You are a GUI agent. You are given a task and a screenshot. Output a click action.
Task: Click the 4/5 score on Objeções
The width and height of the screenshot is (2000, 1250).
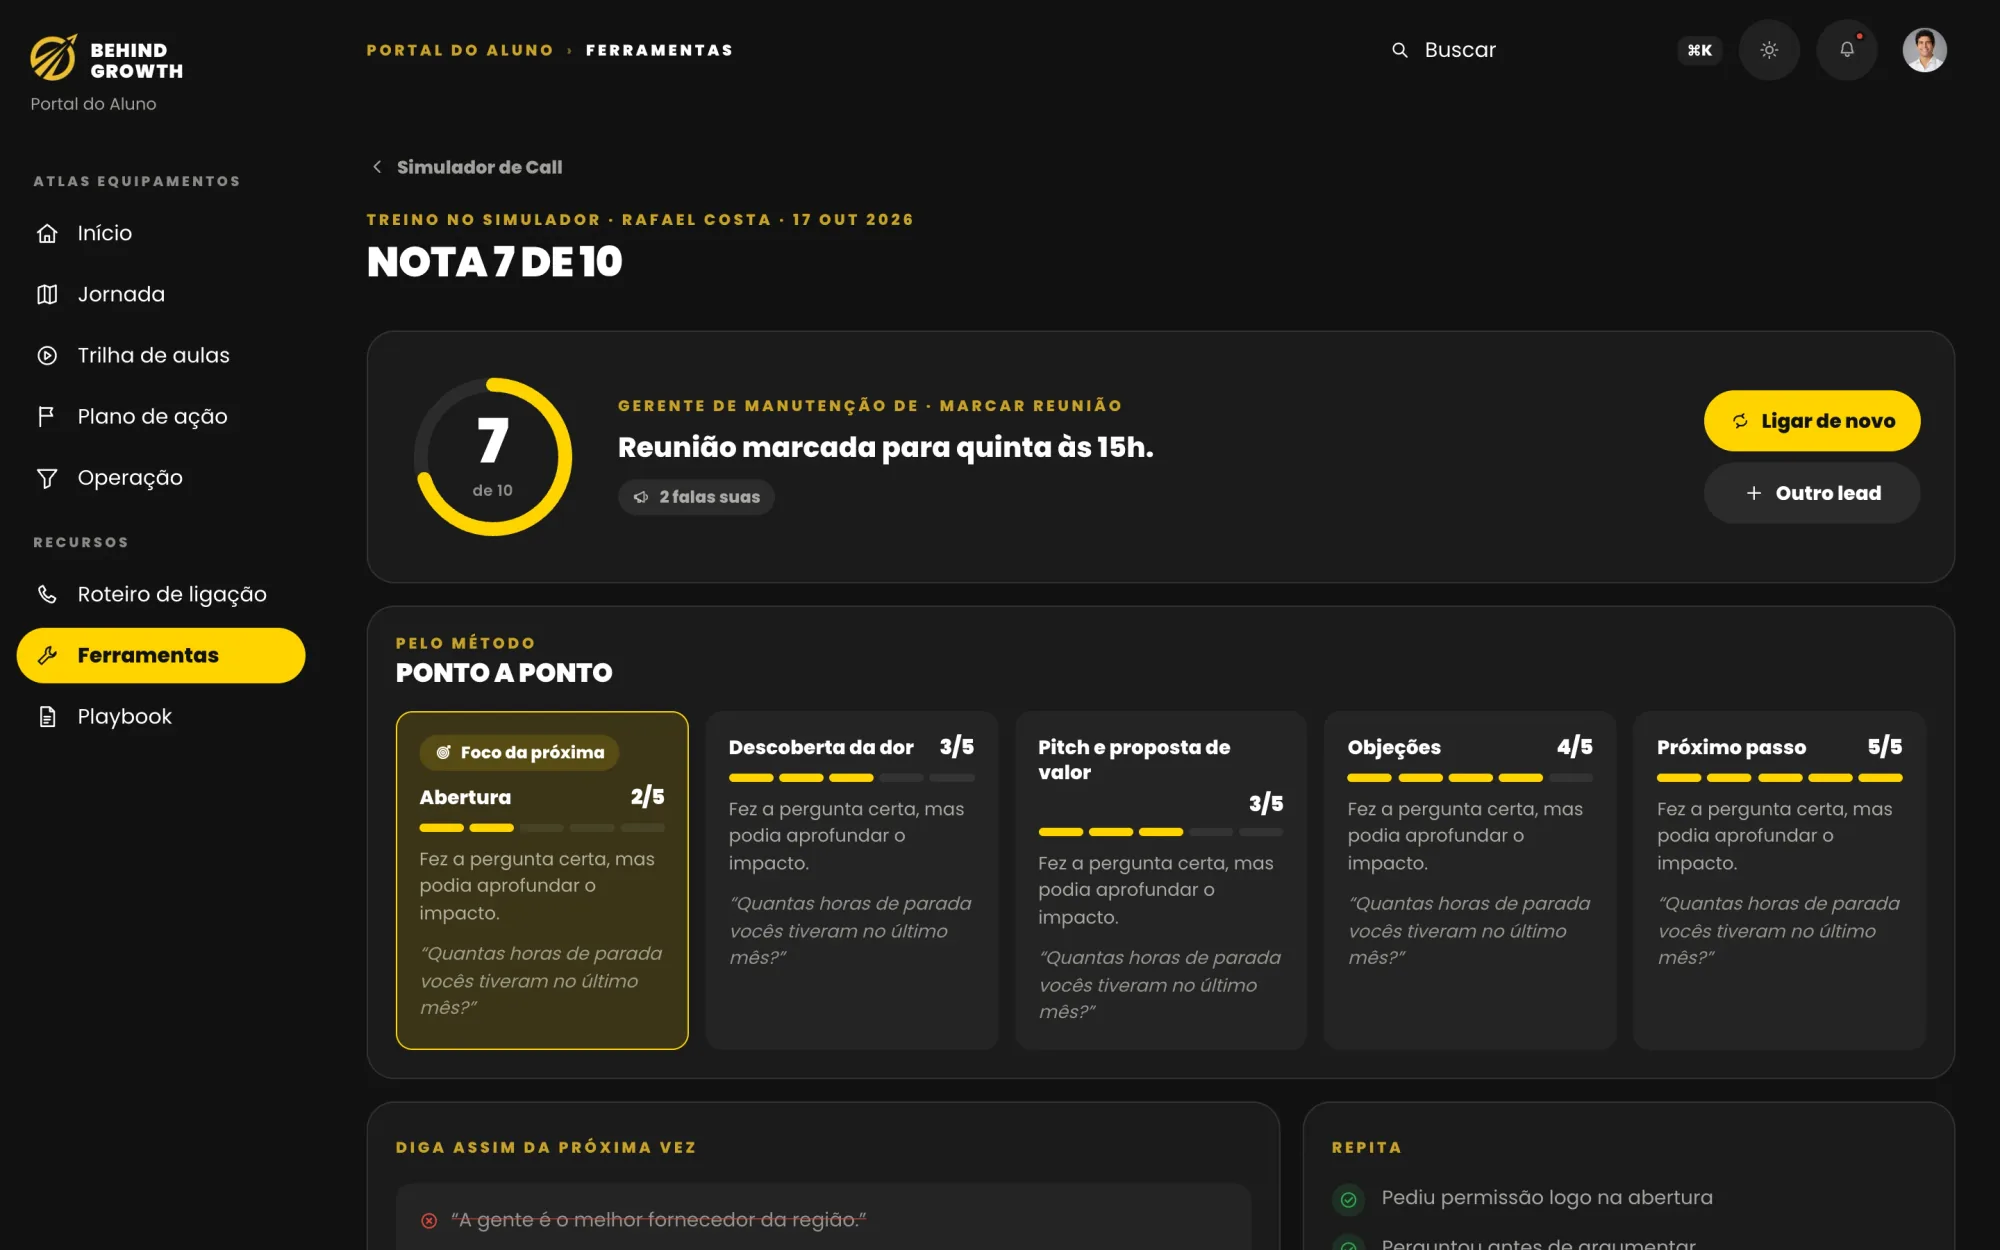click(1574, 747)
